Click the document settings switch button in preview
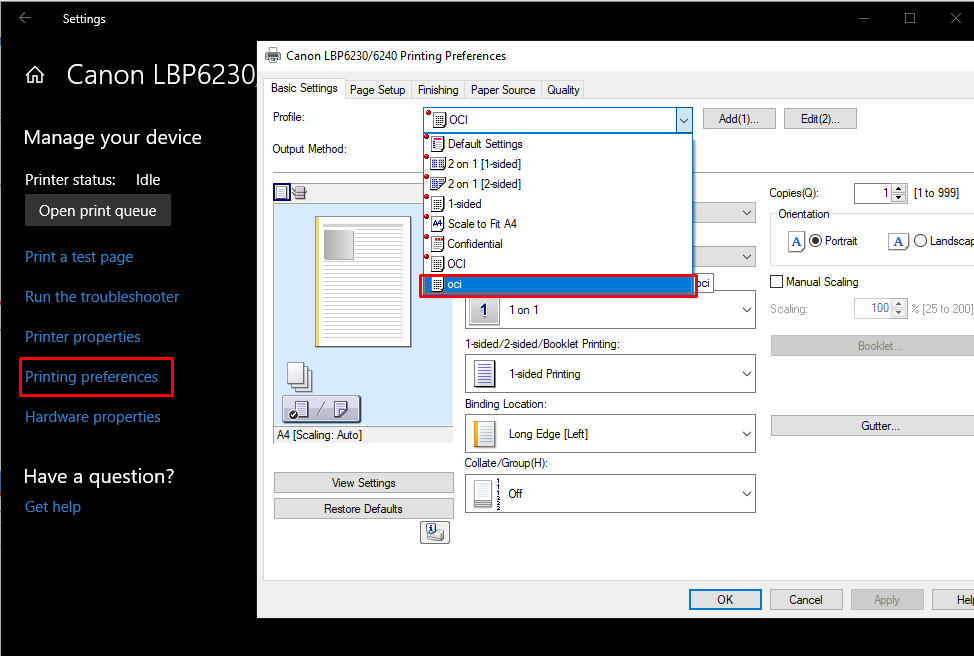974x656 pixels. coord(321,409)
